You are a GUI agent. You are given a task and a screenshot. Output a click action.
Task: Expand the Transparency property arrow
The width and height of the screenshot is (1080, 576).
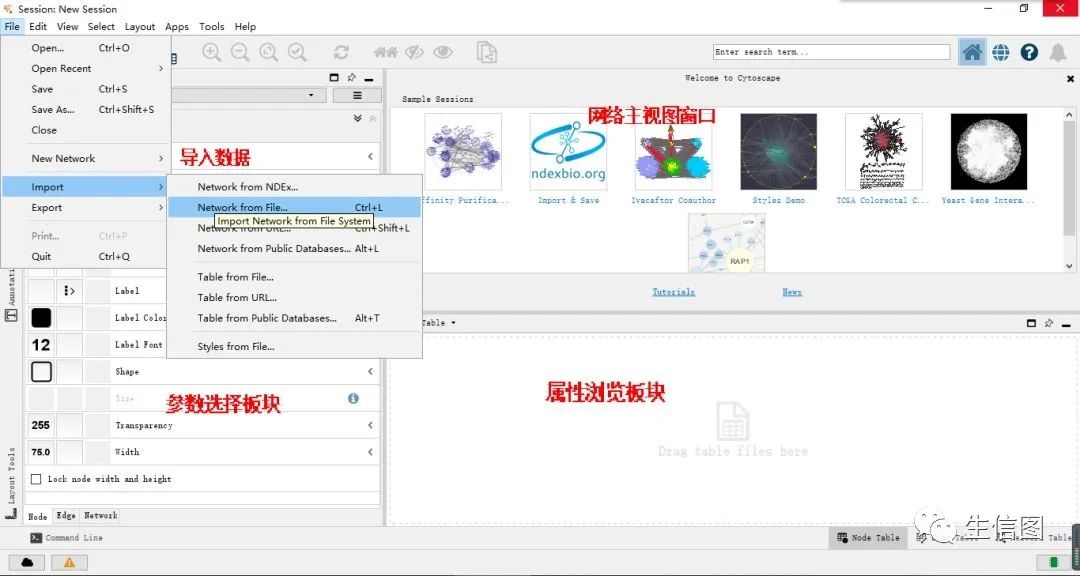pyautogui.click(x=370, y=425)
